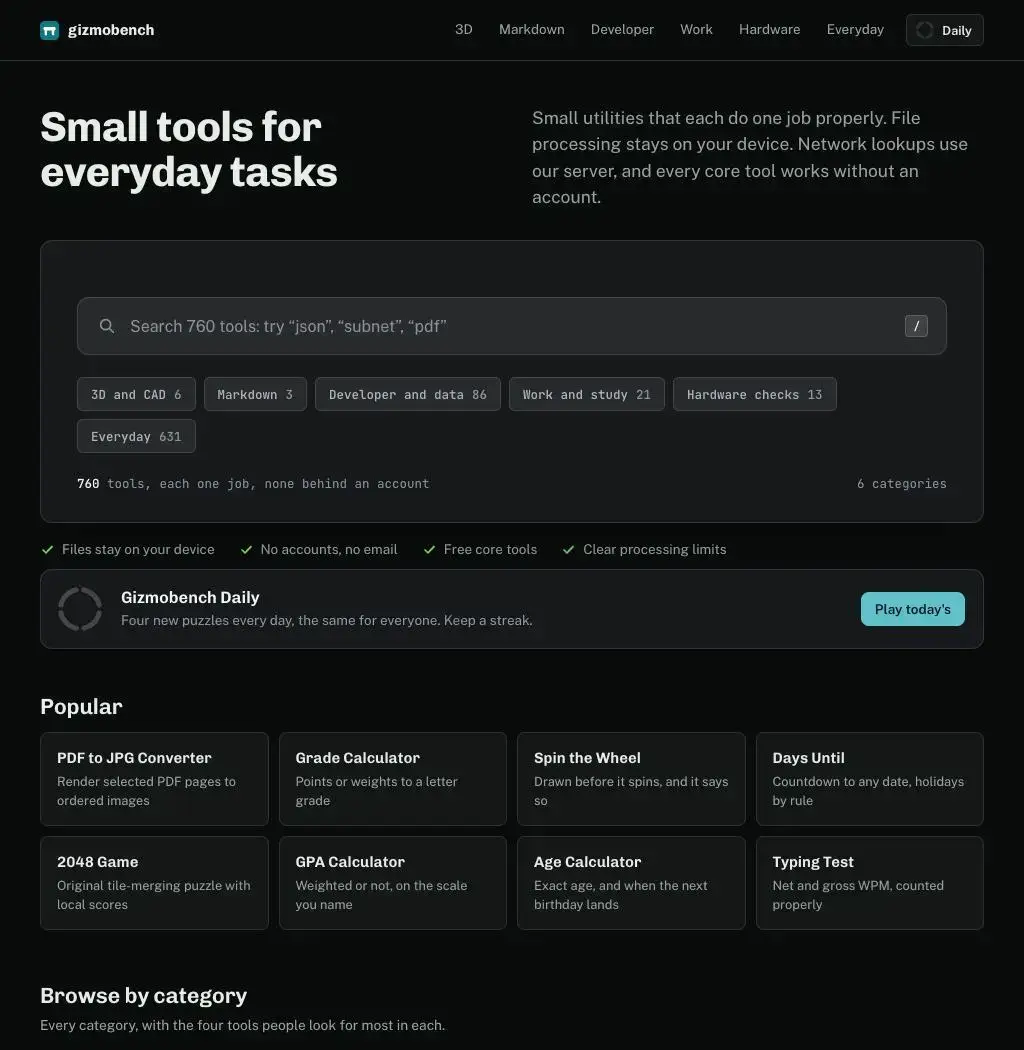The width and height of the screenshot is (1024, 1050).
Task: Click the gizmobench logo icon
Action: 50,30
